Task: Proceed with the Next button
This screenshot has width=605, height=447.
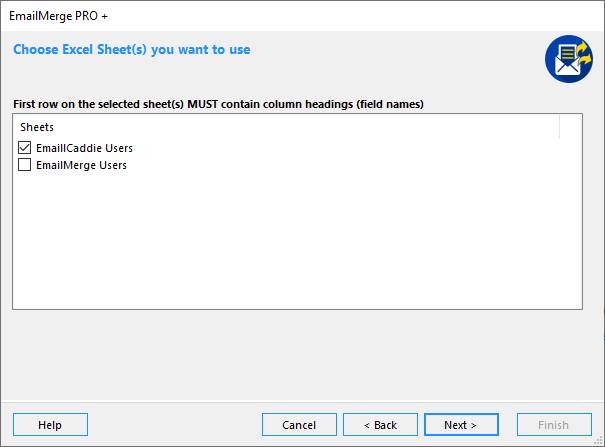Action: pos(461,425)
